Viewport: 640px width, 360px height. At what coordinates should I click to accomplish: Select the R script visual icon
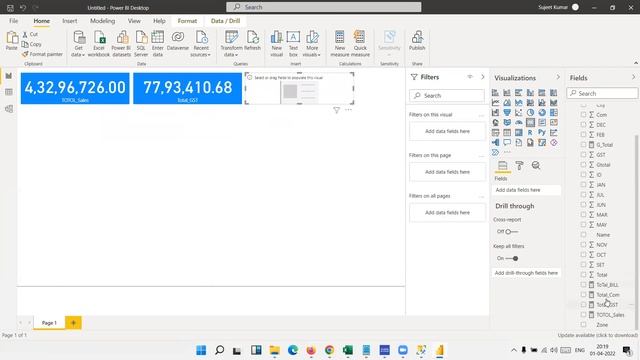[x=530, y=132]
